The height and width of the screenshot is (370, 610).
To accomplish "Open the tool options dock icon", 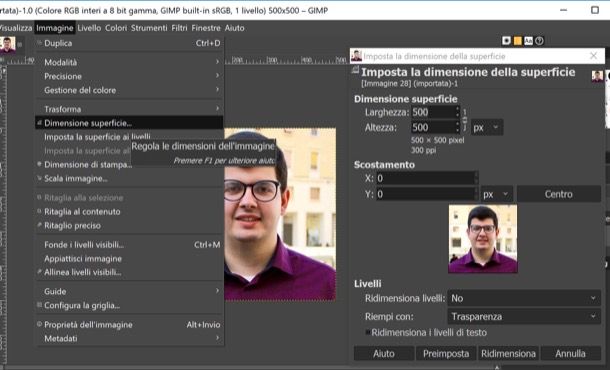I will (506, 40).
